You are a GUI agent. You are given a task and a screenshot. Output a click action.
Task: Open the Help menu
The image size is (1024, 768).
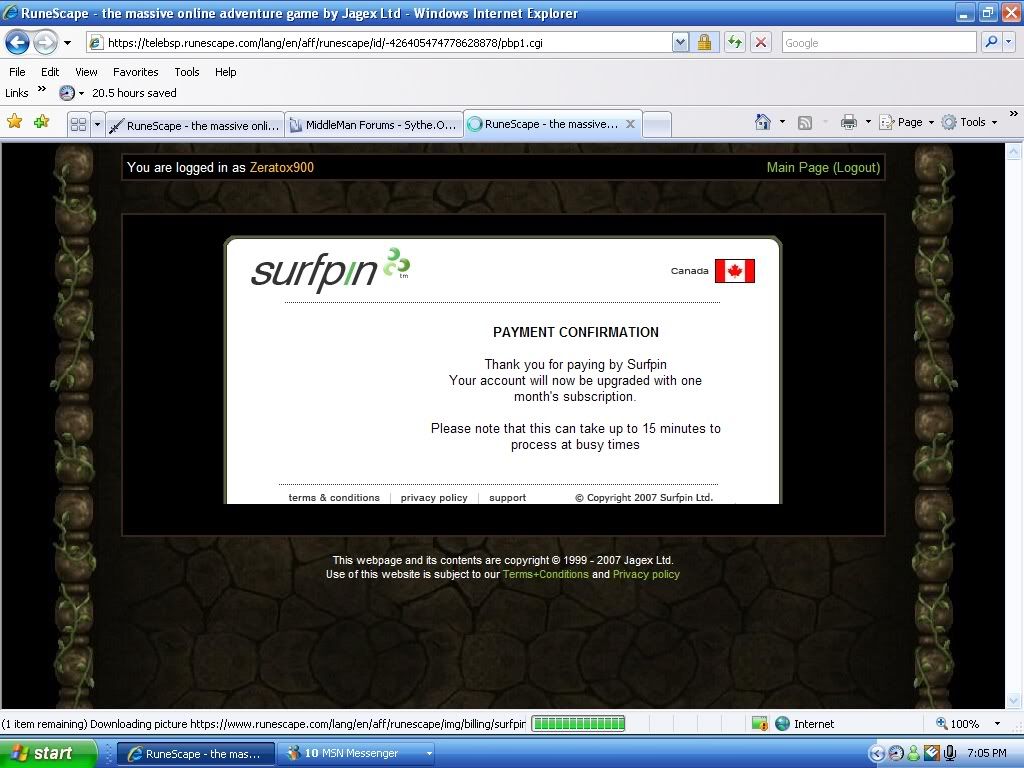[225, 72]
